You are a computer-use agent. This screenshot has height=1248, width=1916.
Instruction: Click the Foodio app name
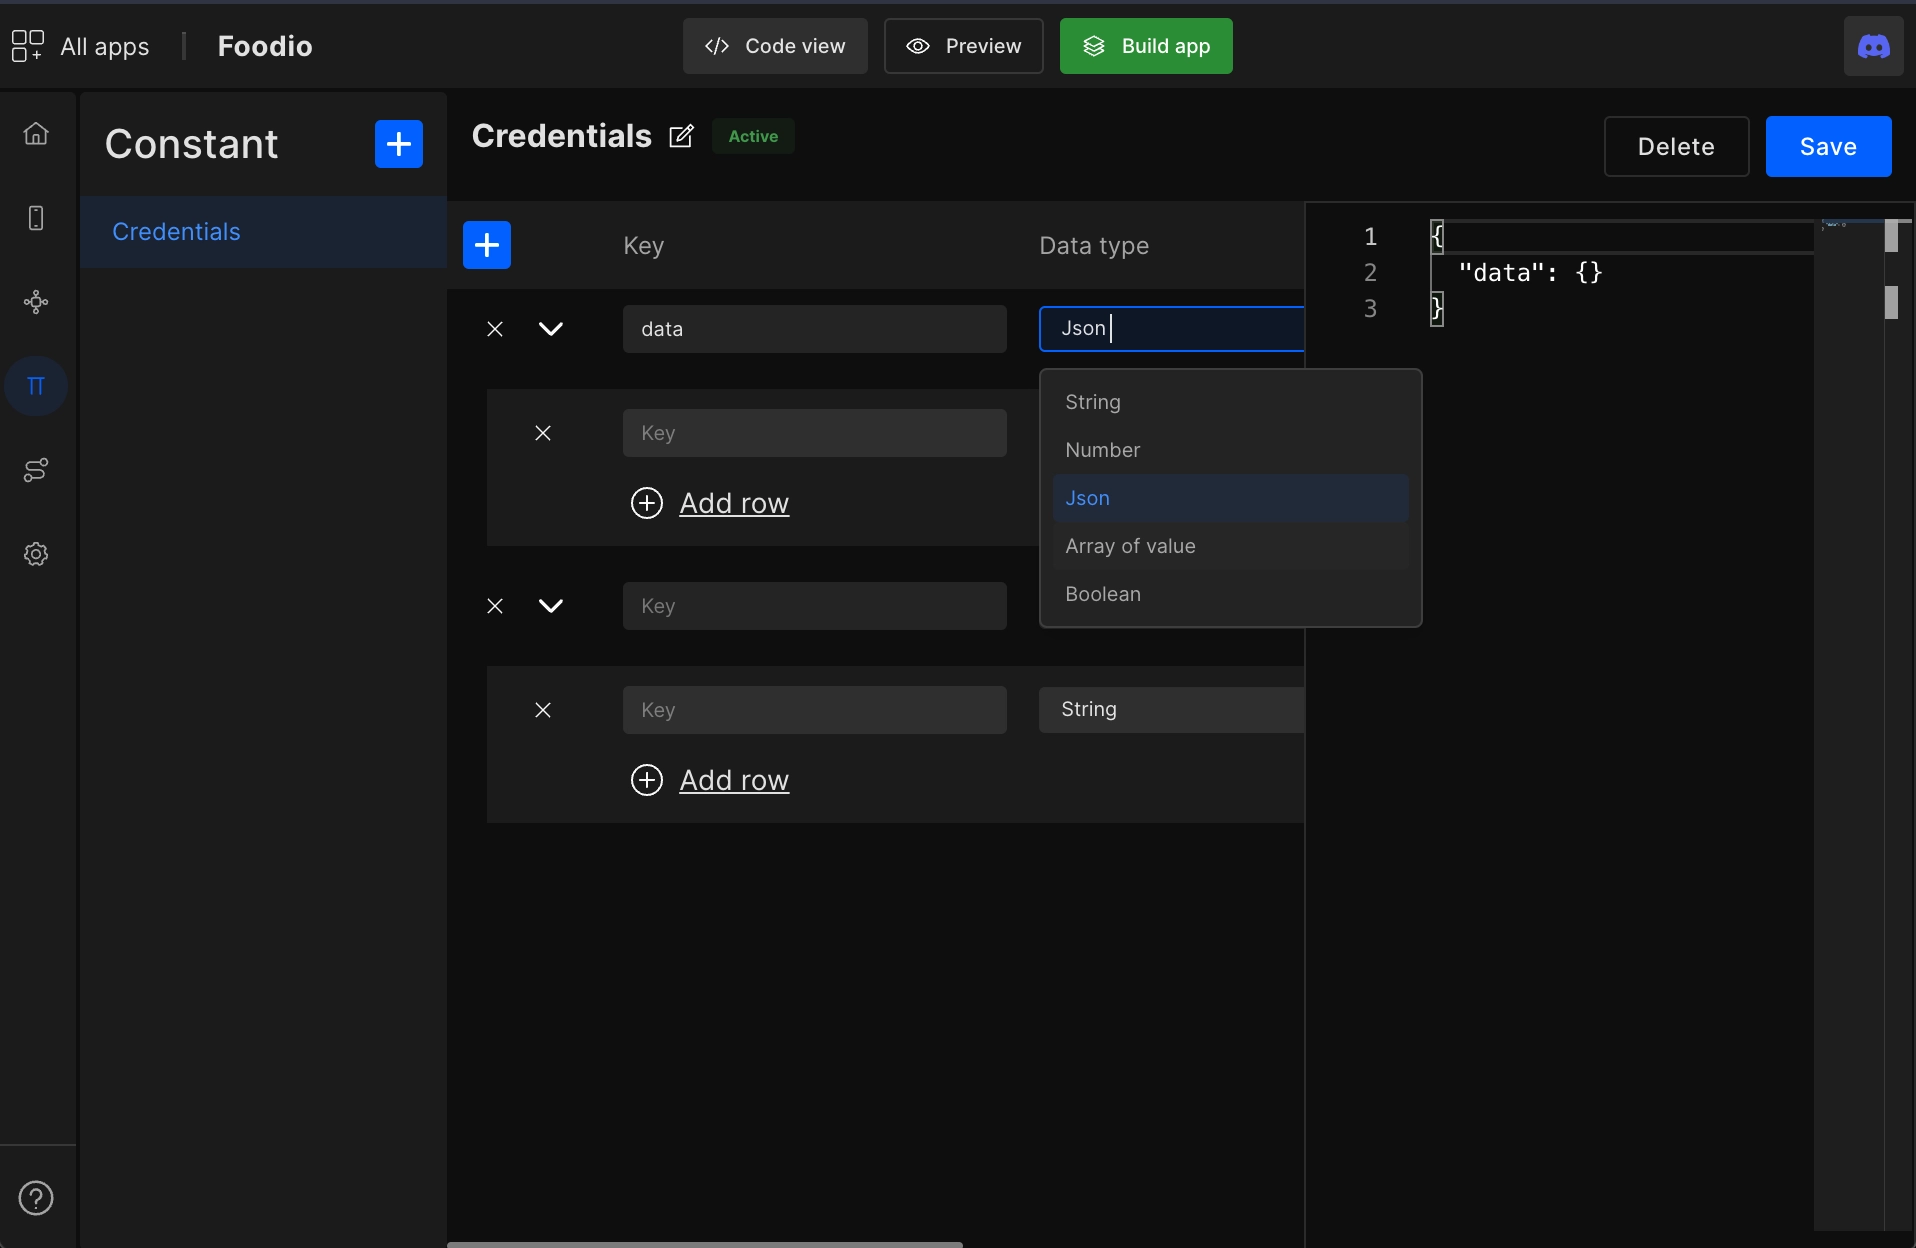click(x=265, y=46)
